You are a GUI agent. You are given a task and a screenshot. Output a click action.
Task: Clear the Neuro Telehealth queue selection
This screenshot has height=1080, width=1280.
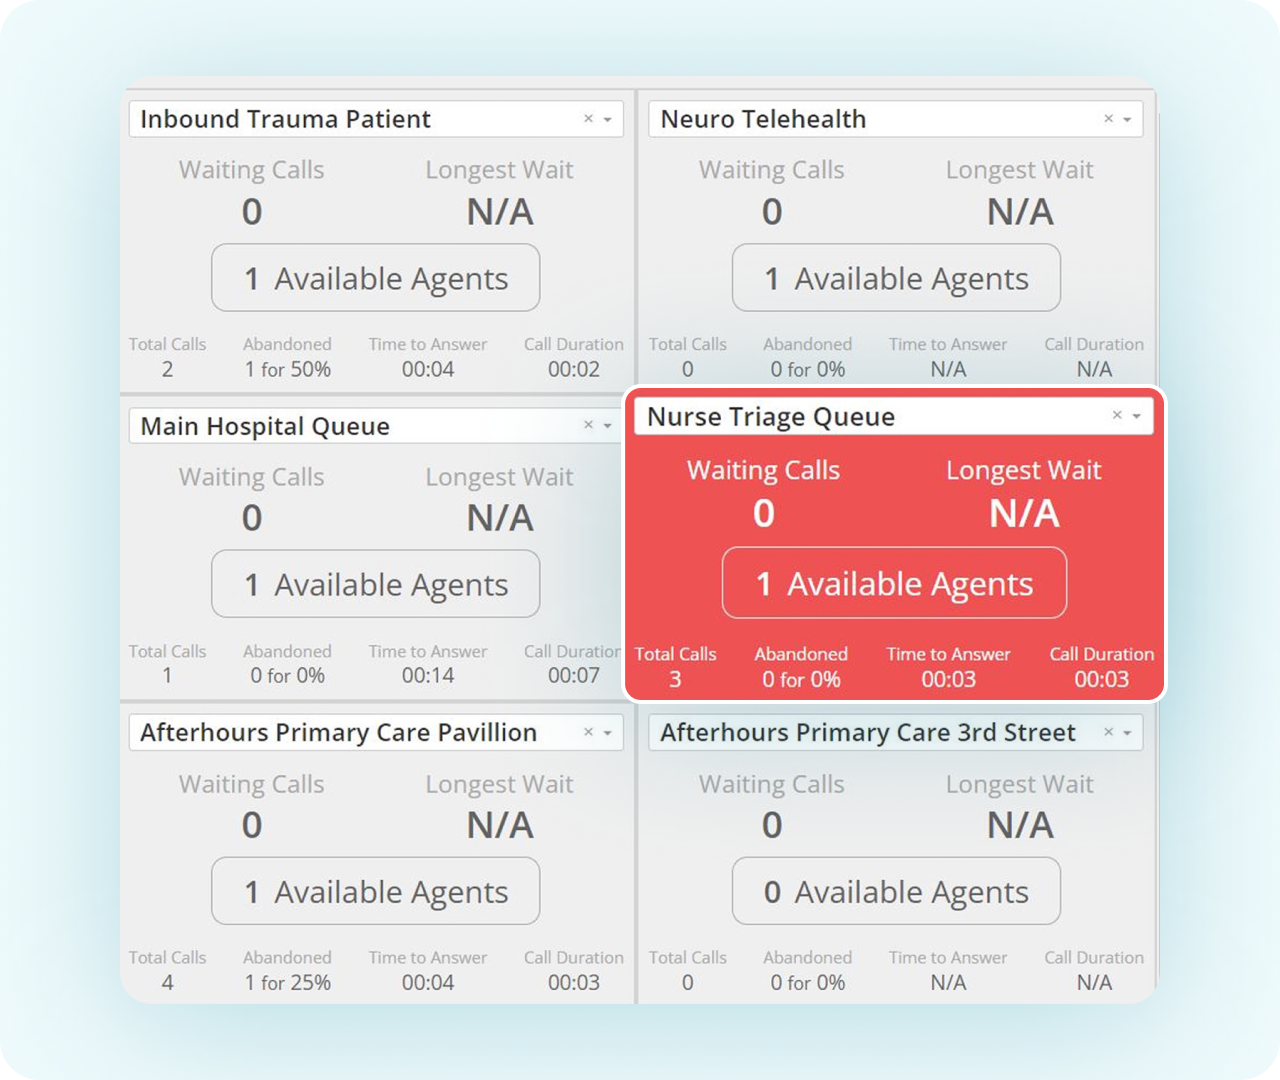pos(1109,119)
